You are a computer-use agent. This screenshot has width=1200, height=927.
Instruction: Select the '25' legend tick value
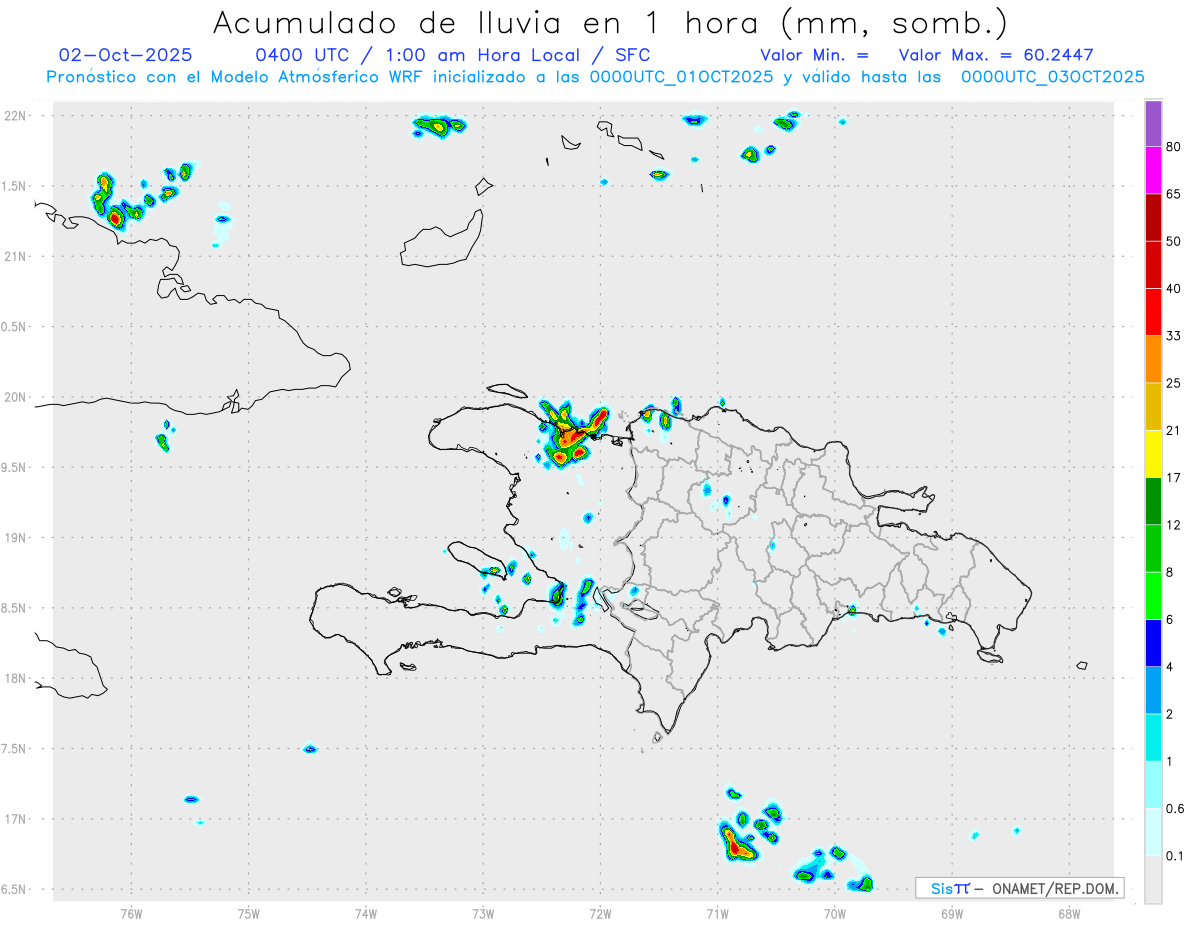coord(1173,383)
